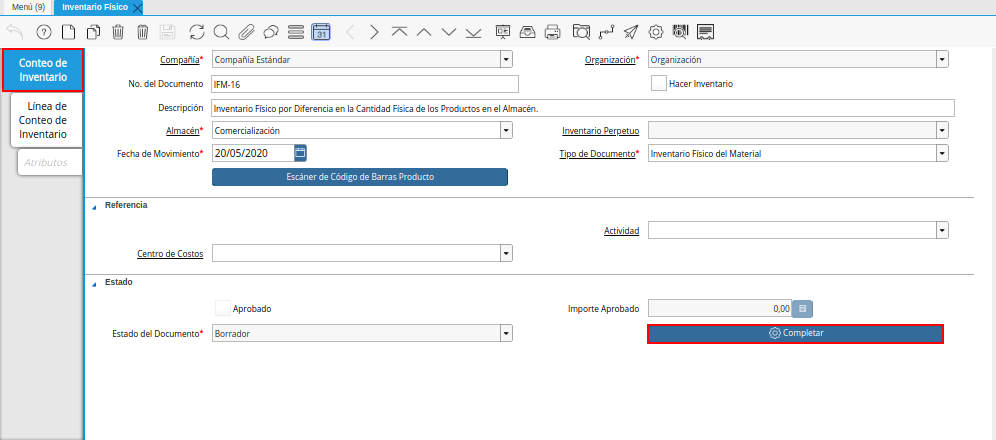Enable the Hacer Inventario checkbox
The height and width of the screenshot is (440, 996).
(658, 84)
